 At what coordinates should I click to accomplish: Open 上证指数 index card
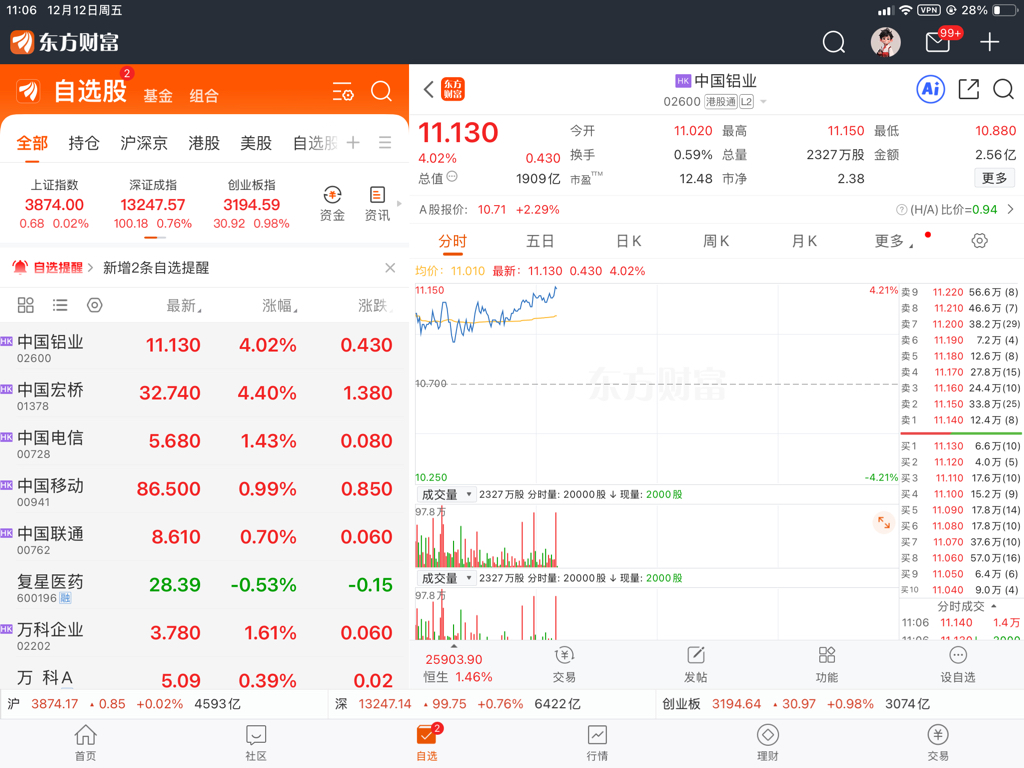pos(54,204)
